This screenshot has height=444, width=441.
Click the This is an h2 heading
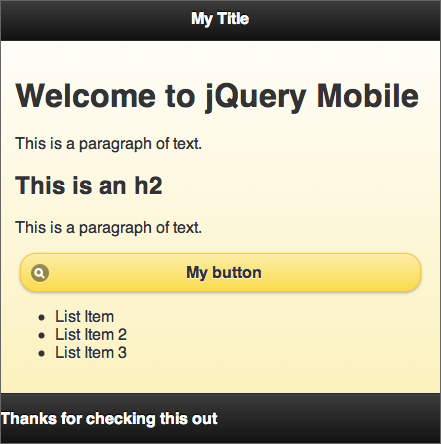89,185
